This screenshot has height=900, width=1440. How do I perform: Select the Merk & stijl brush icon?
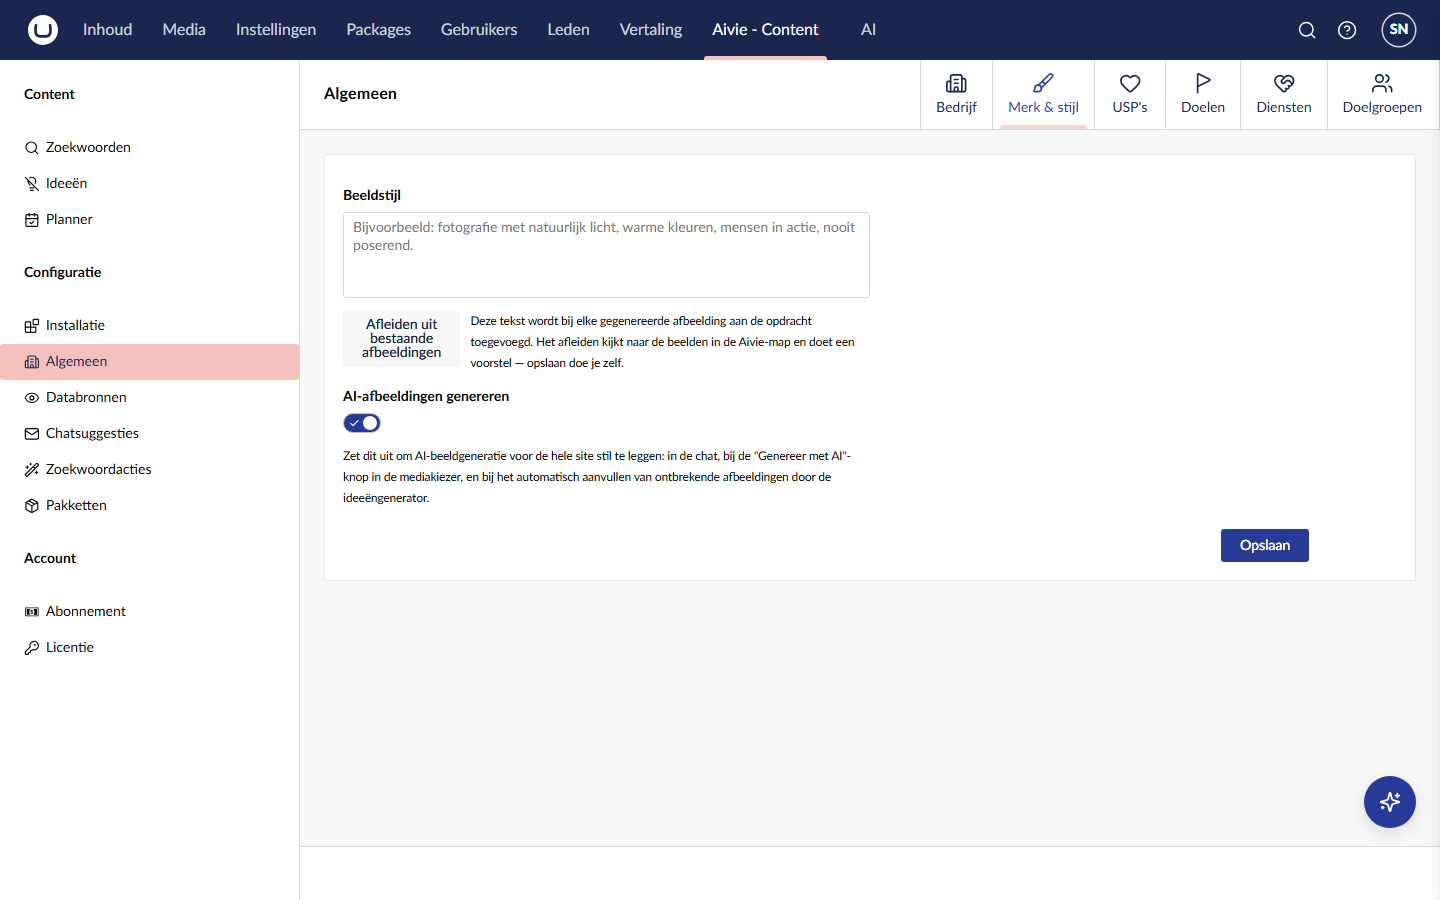pyautogui.click(x=1043, y=83)
